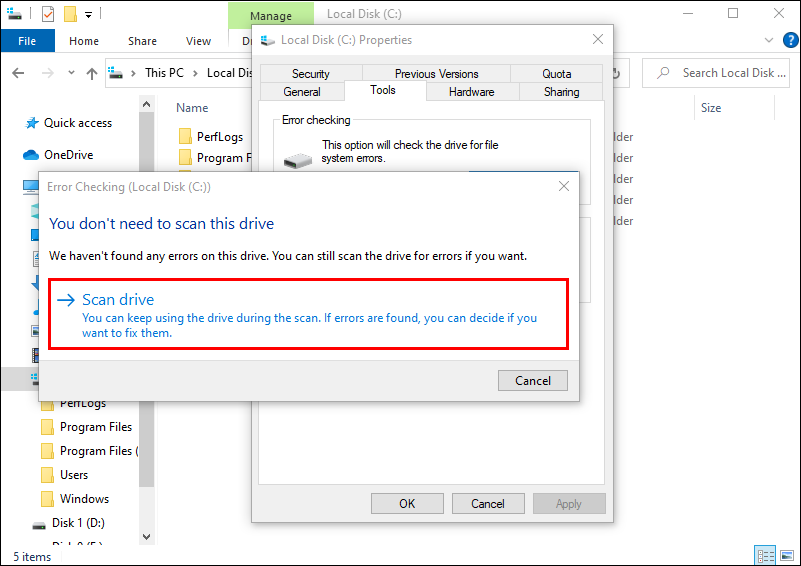Switch to Security tab
The height and width of the screenshot is (566, 801).
click(311, 74)
